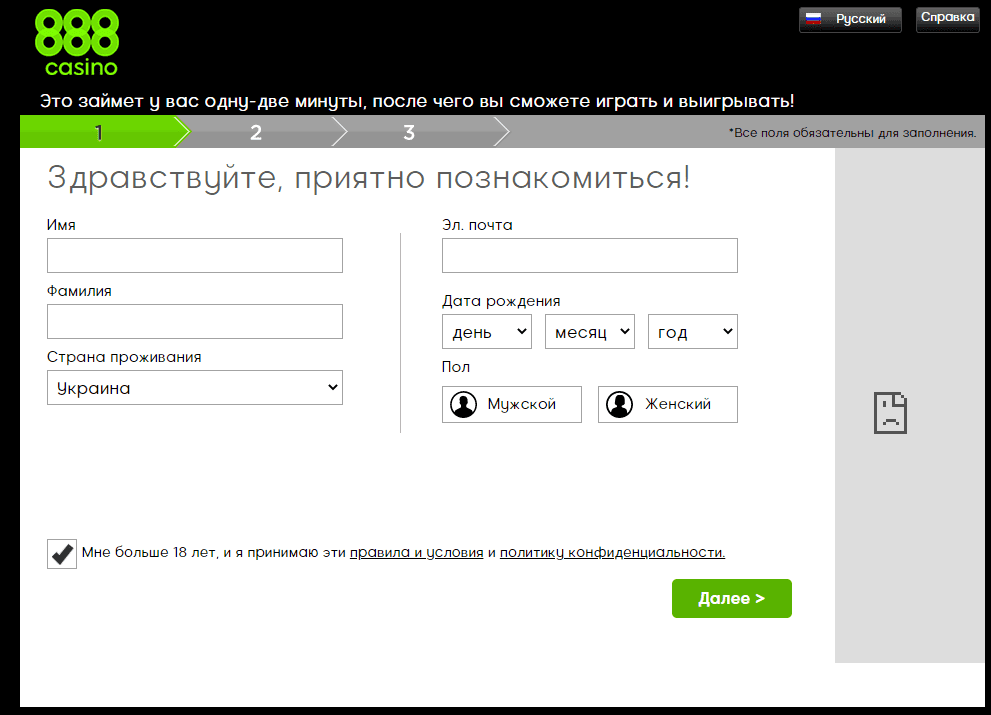Click the 888casino logo
The image size is (991, 715).
pyautogui.click(x=76, y=42)
